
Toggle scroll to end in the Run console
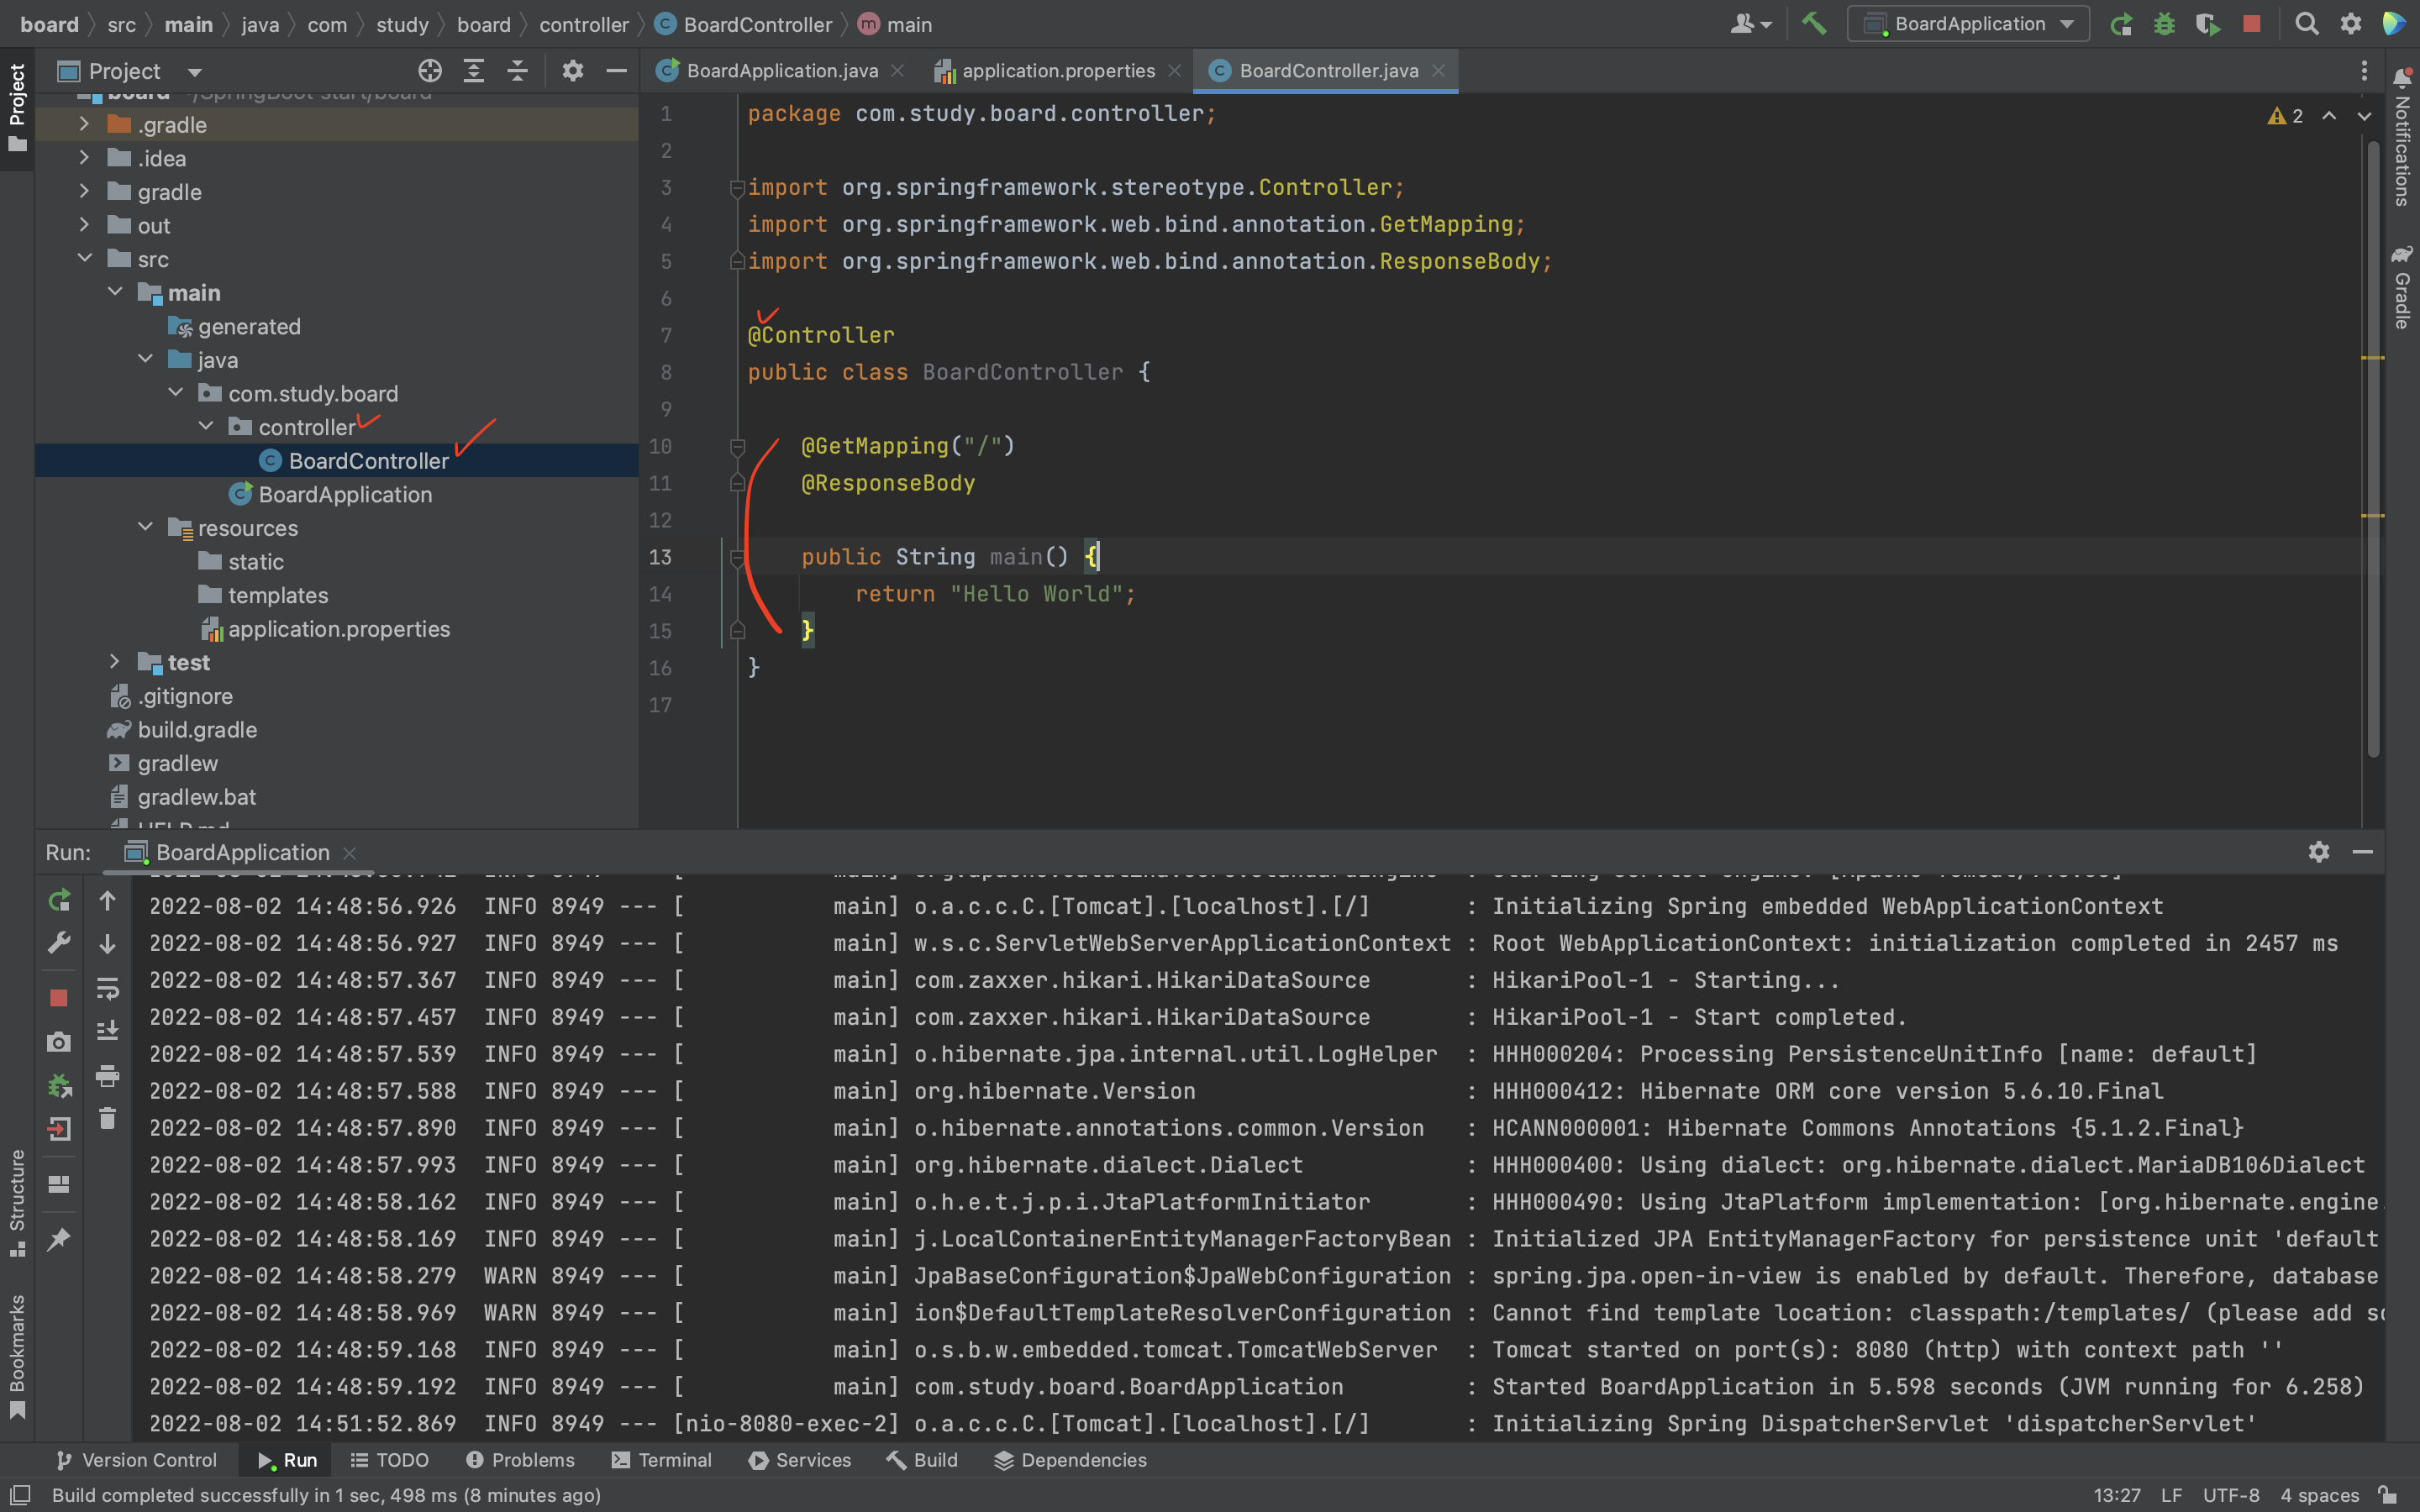108,1030
